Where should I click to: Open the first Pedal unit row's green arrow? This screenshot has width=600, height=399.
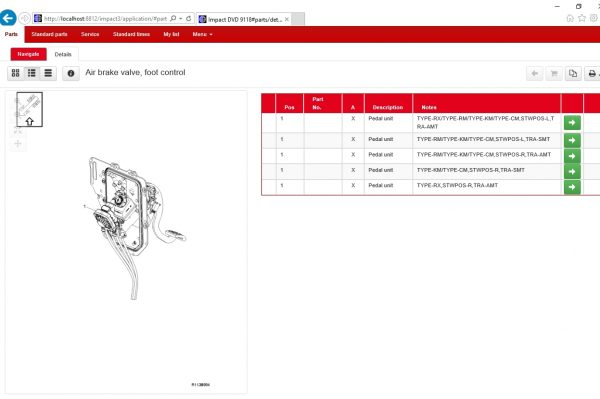572,123
